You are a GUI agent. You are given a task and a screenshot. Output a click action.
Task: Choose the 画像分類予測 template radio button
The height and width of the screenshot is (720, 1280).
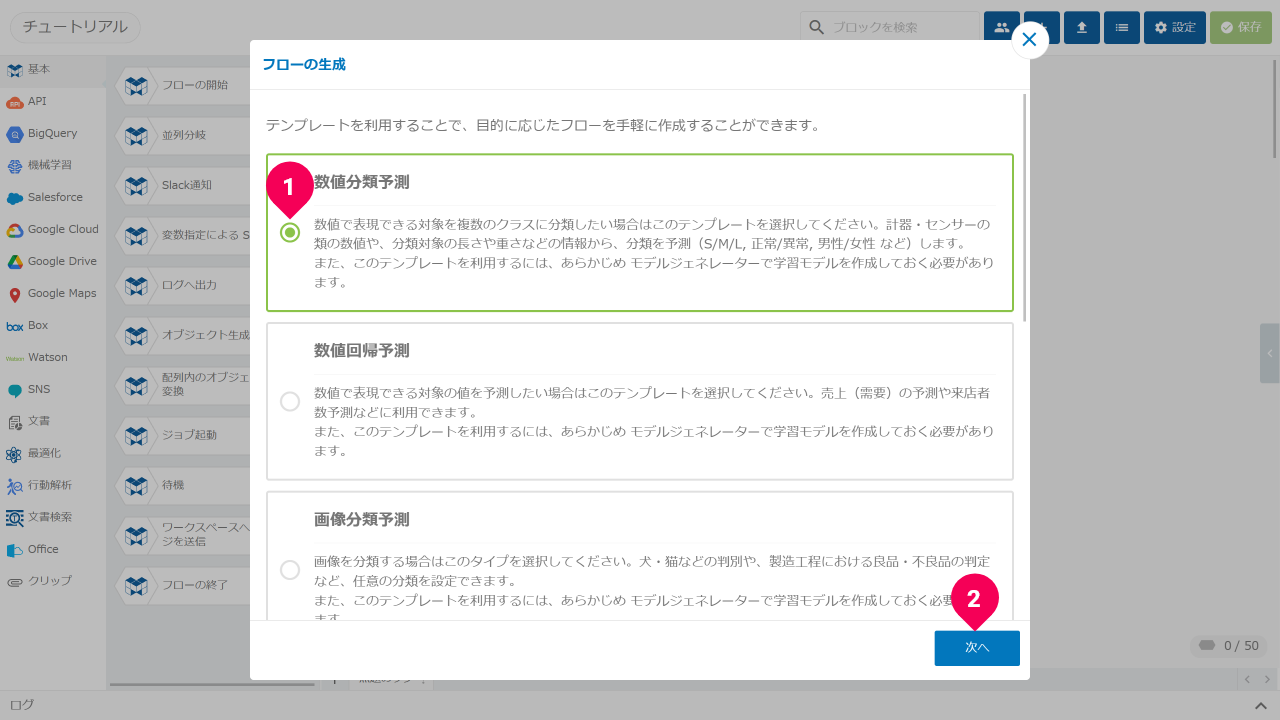coord(290,570)
